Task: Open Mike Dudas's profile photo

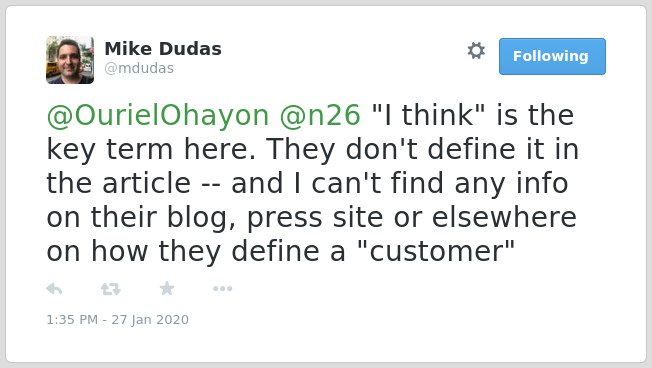Action: (x=70, y=60)
